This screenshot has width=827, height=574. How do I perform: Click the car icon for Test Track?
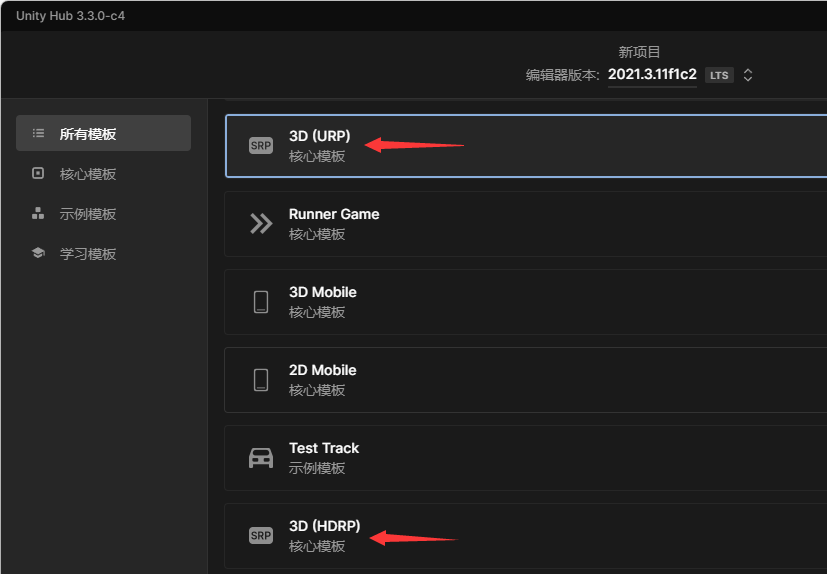pos(261,458)
